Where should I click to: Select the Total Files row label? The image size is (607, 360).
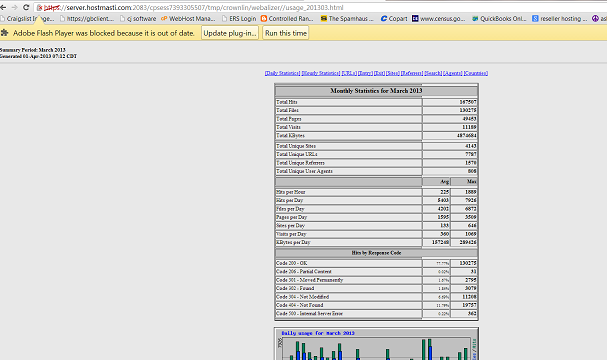287,110
